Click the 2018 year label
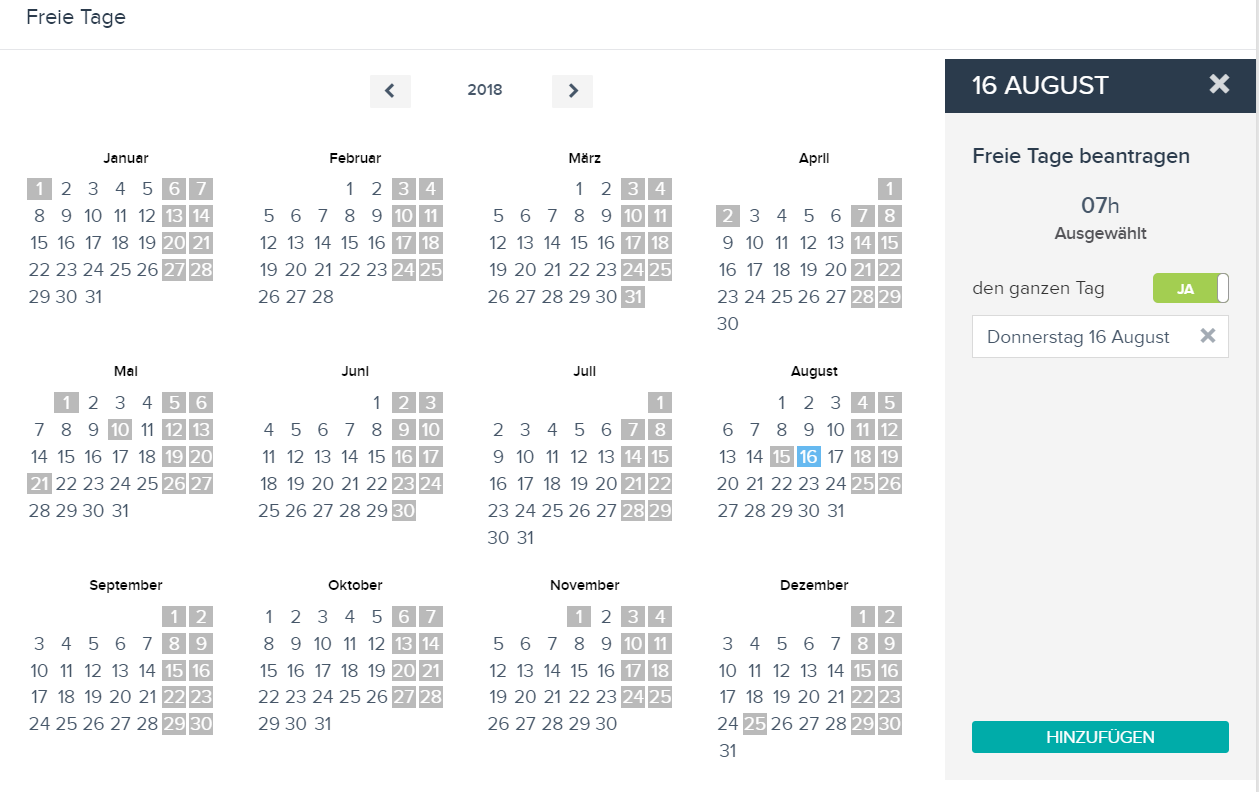The image size is (1259, 792). 485,90
